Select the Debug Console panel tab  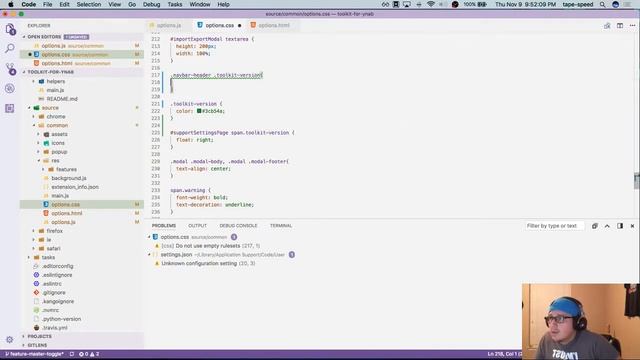[x=238, y=226]
